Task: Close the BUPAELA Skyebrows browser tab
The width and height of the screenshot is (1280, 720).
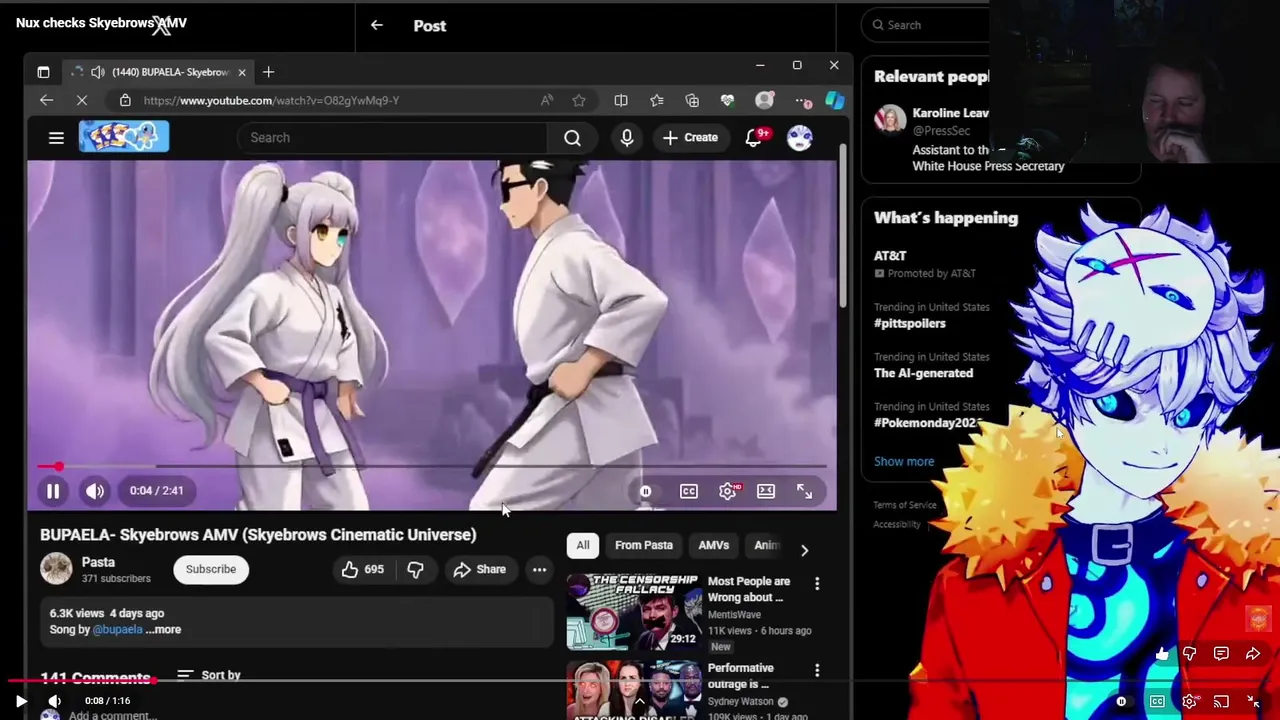Action: click(242, 72)
